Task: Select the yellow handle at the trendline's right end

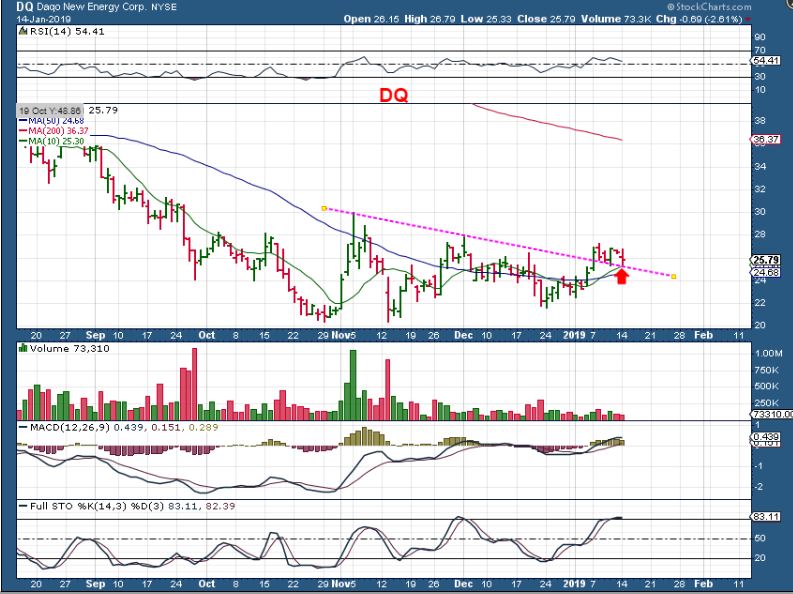Action: click(674, 277)
